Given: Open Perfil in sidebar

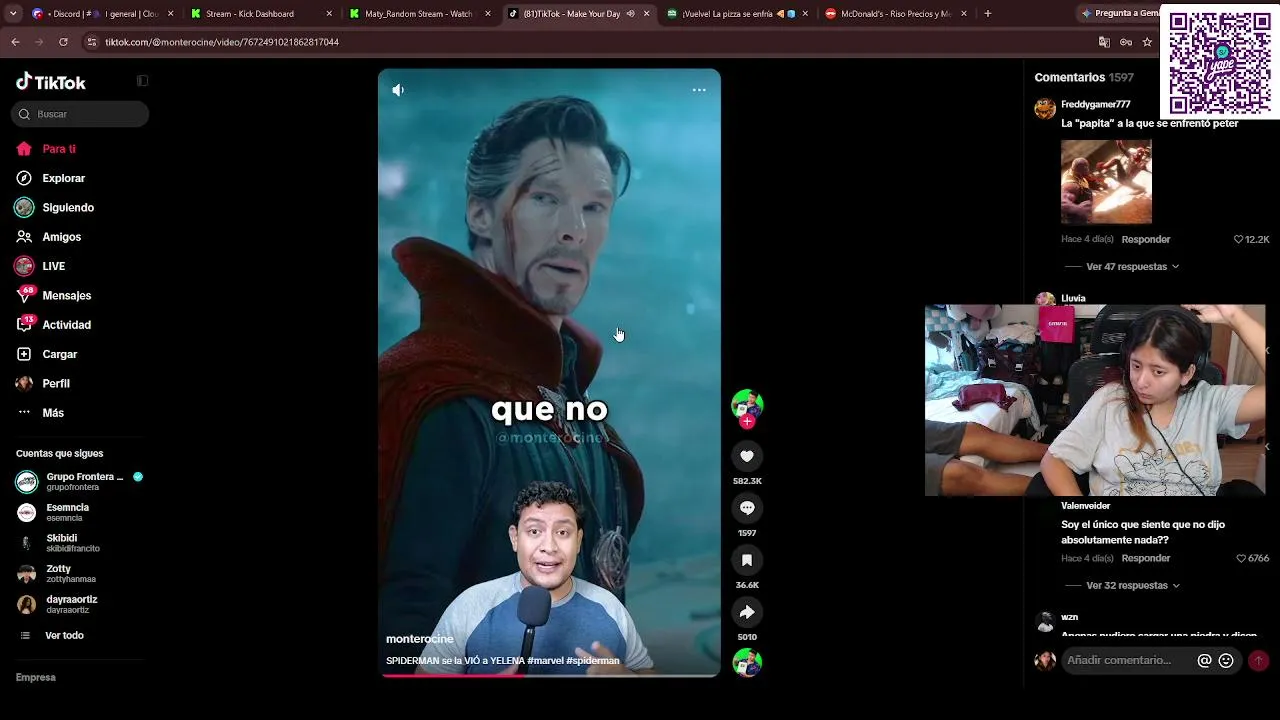Looking at the screenshot, I should [56, 384].
